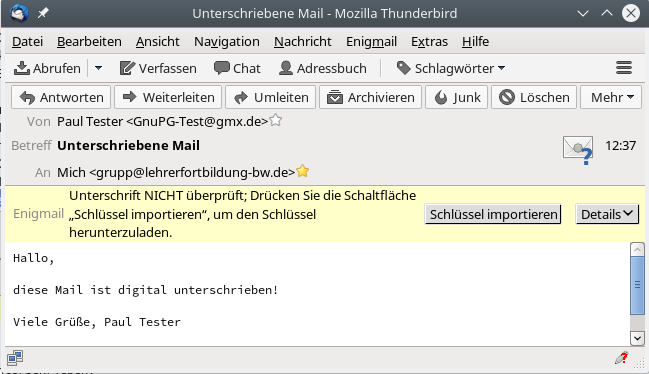The width and height of the screenshot is (649, 374).
Task: Open the hamburger application menu
Action: (x=624, y=67)
